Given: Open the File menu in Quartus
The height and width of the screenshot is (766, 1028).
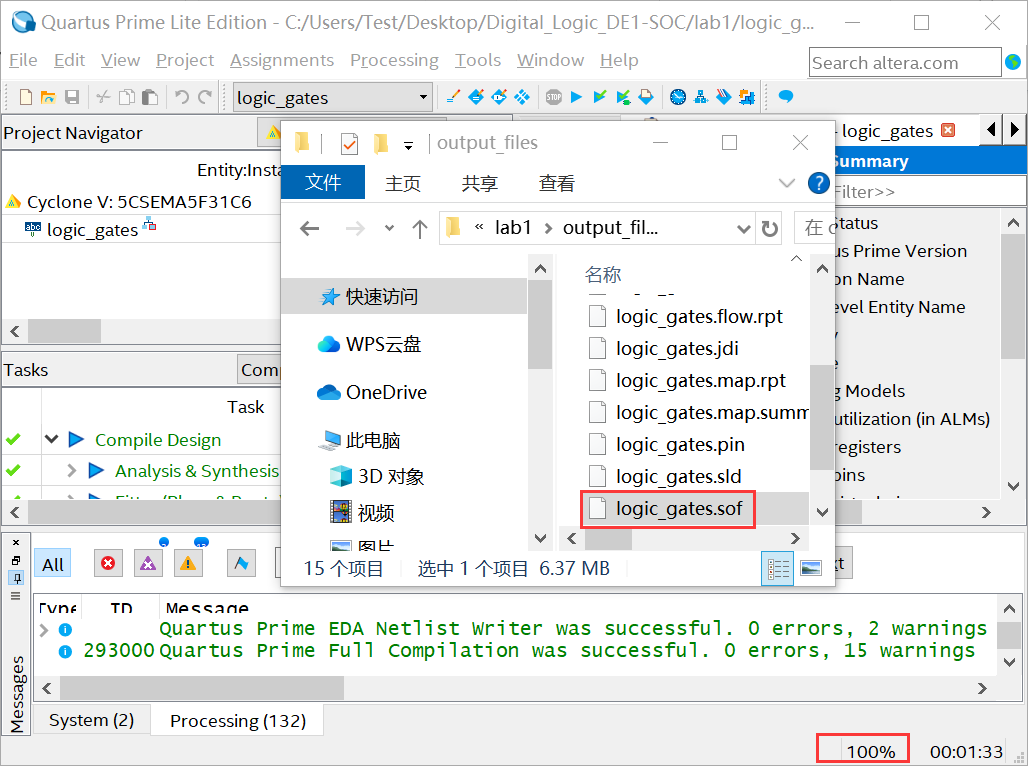Looking at the screenshot, I should 23,60.
